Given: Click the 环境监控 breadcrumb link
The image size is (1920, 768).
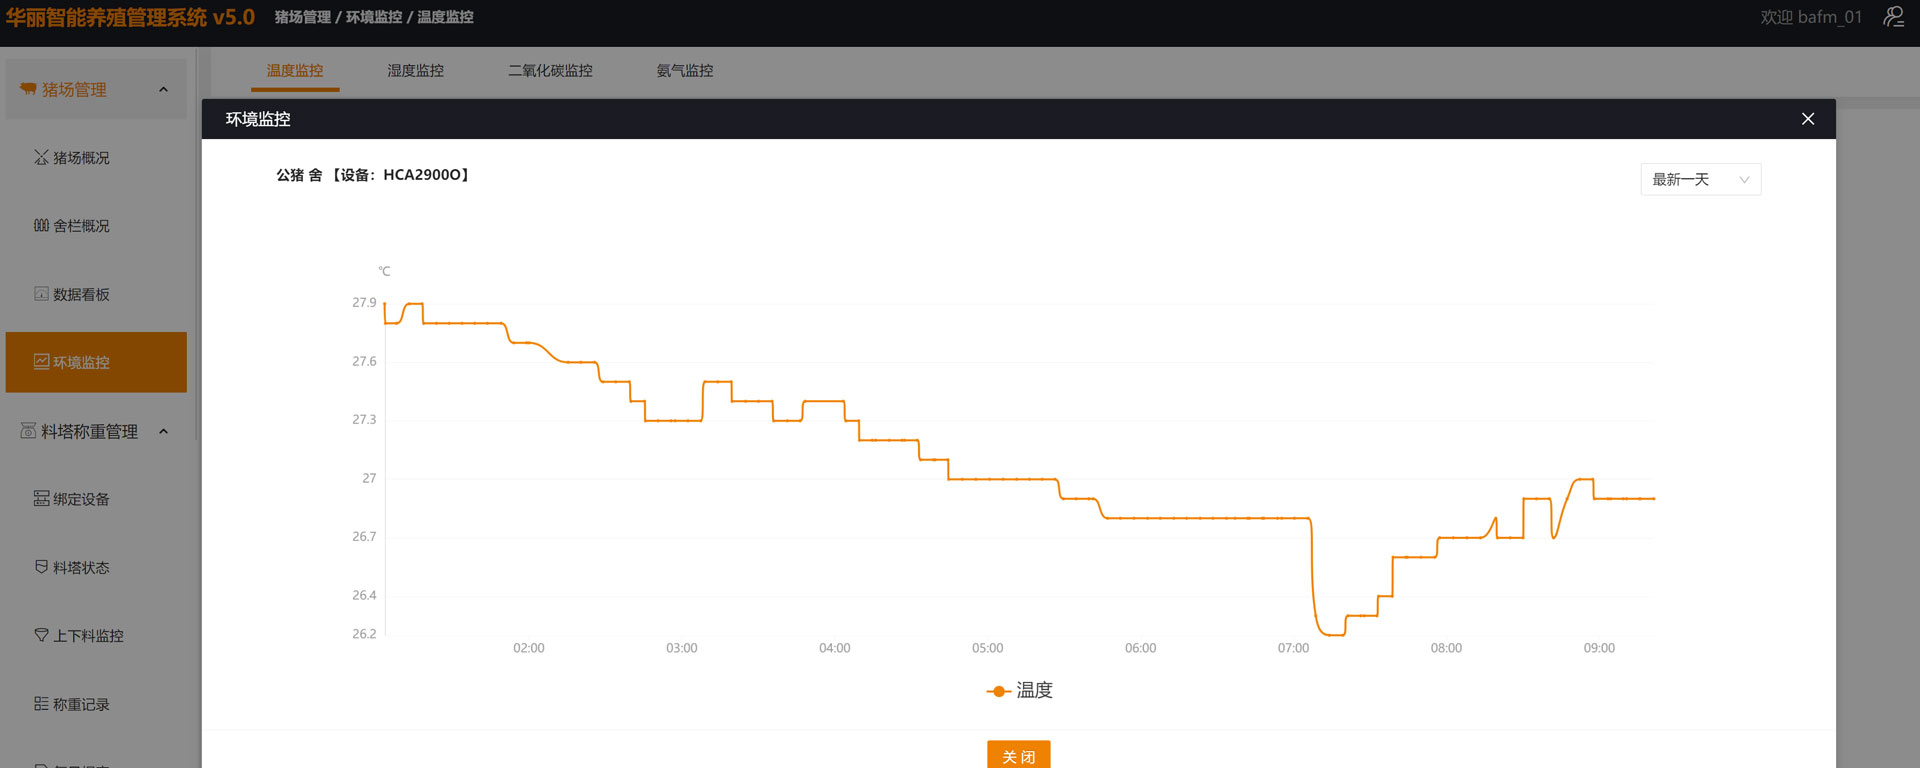Looking at the screenshot, I should click(374, 17).
